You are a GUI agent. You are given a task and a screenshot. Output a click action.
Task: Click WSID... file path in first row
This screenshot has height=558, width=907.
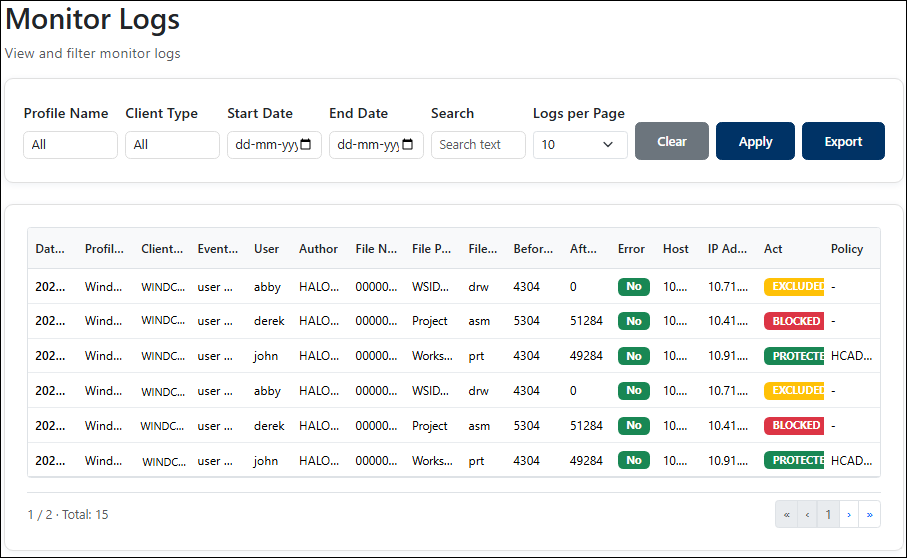click(x=430, y=286)
